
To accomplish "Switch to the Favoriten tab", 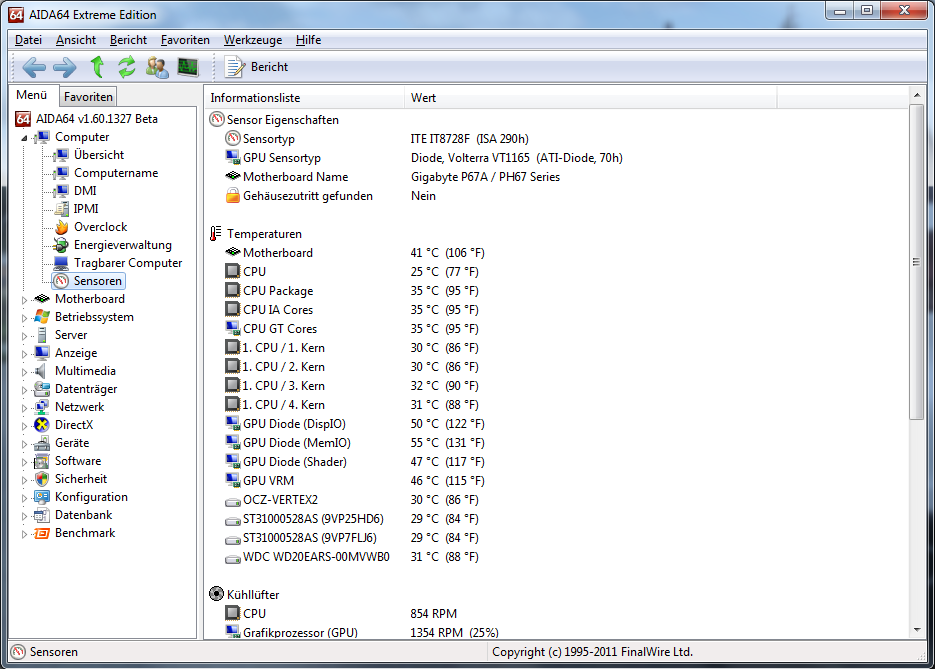I will [x=88, y=97].
